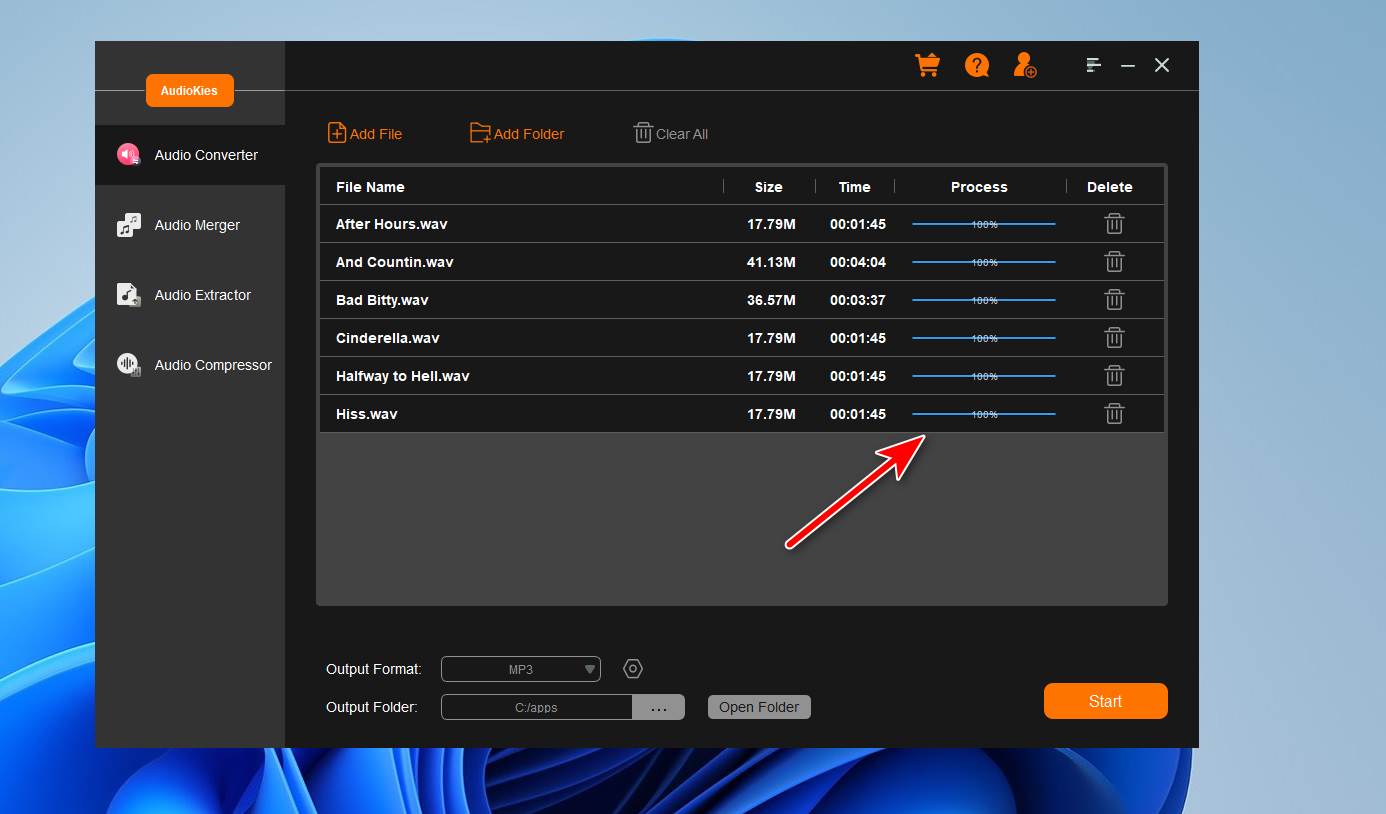Viewport: 1386px width, 814px height.
Task: Click the File Name column header
Action: pyautogui.click(x=370, y=187)
